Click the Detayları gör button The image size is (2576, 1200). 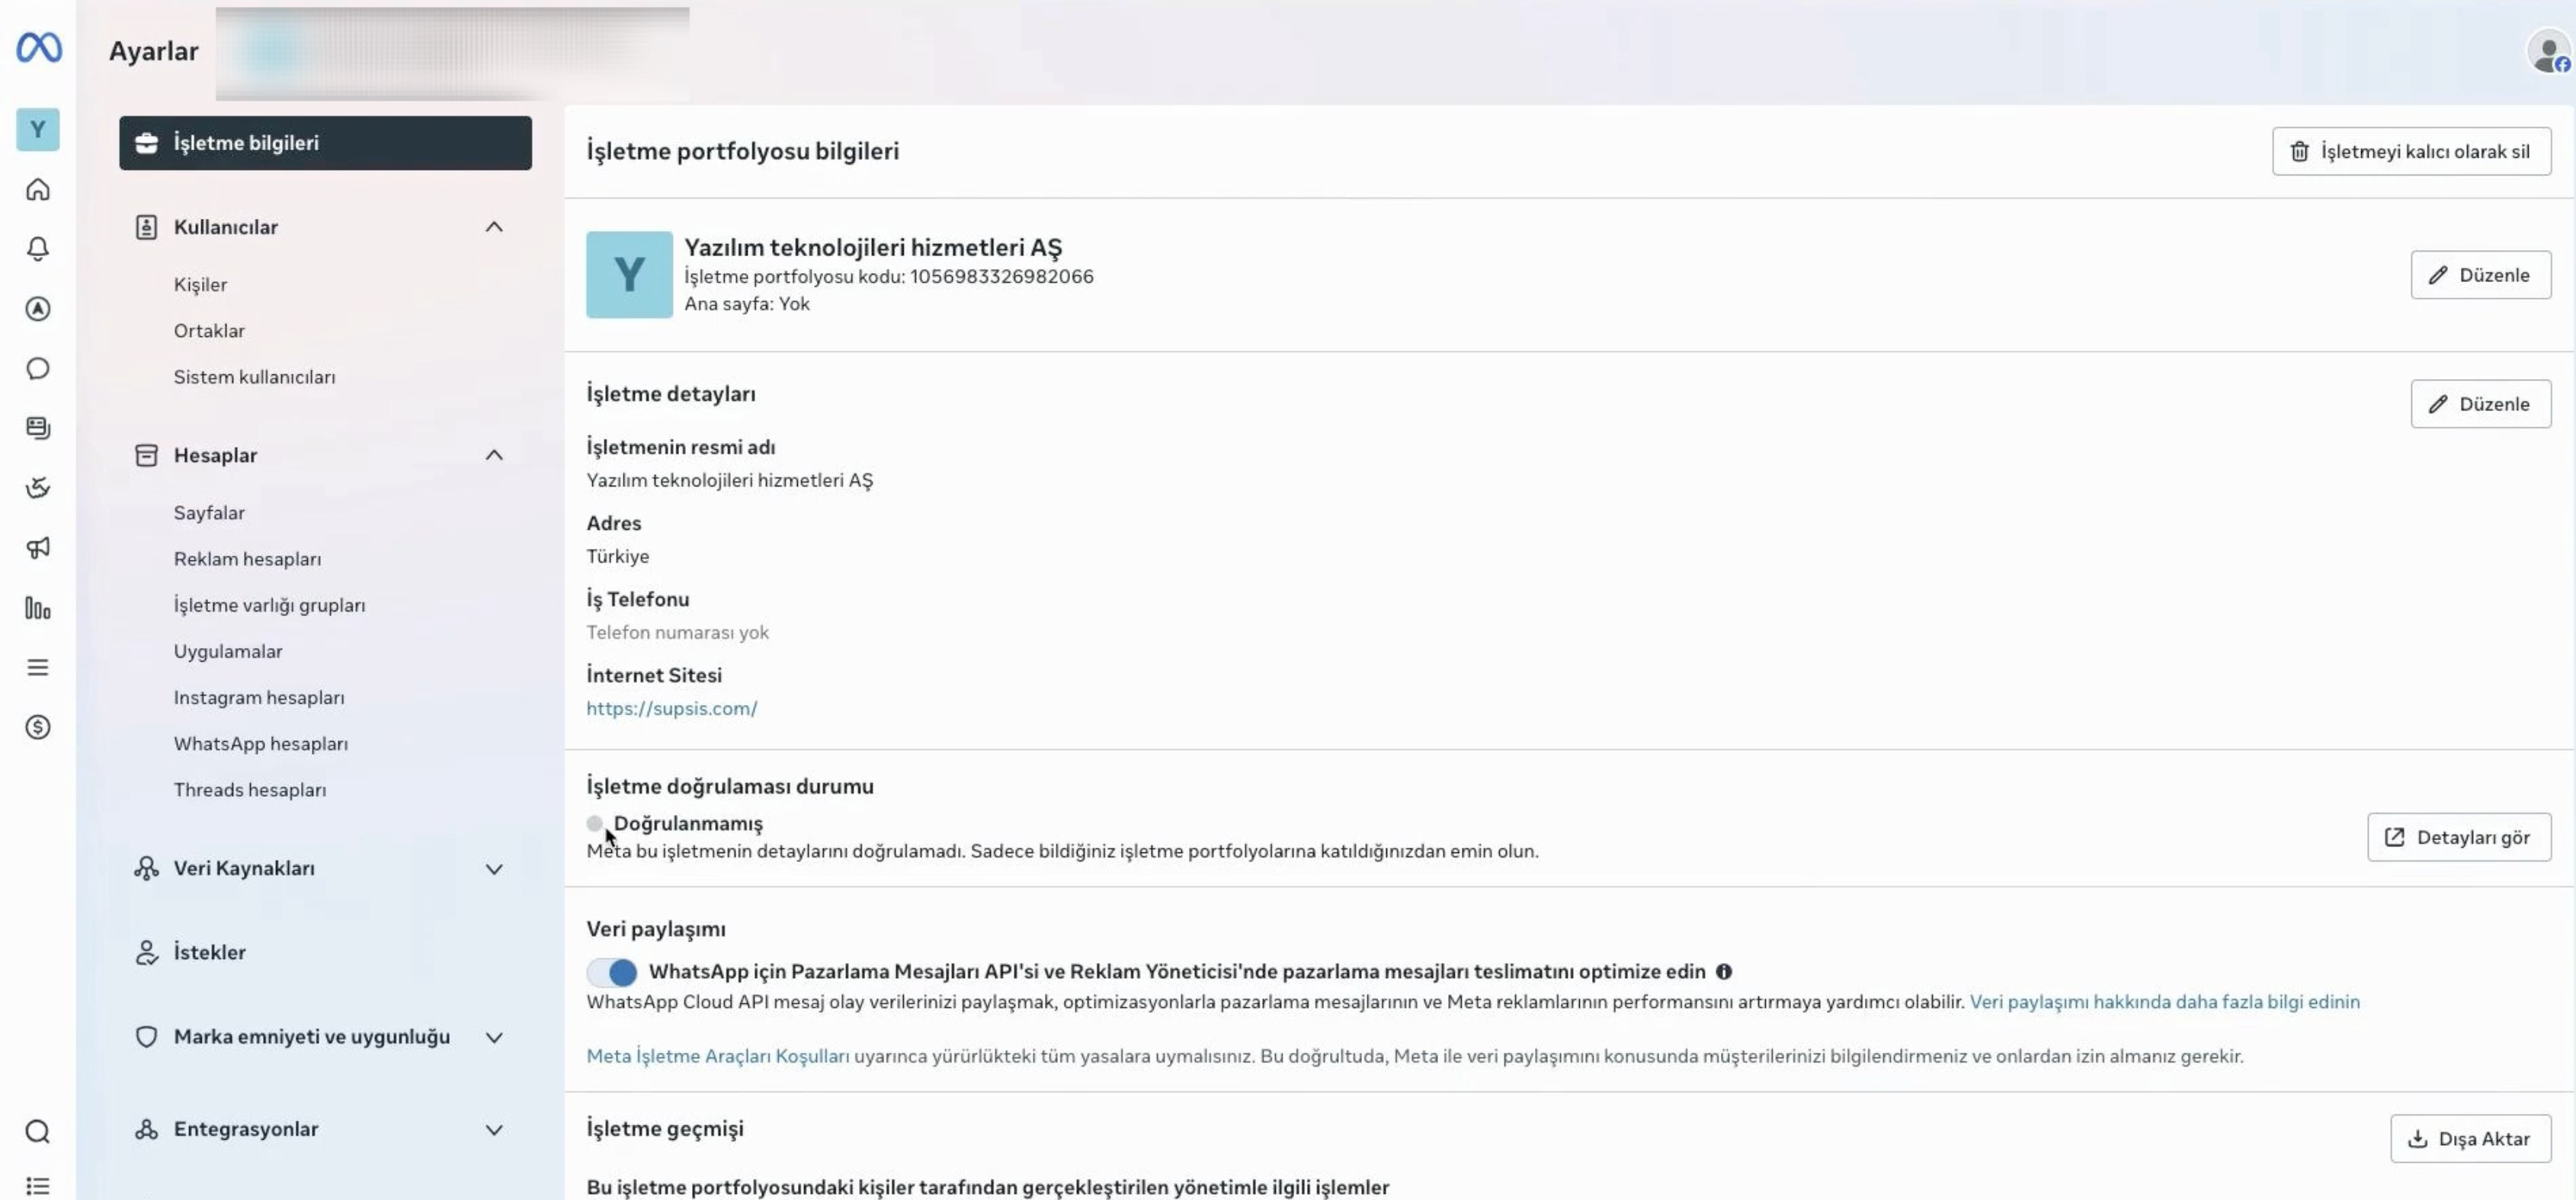(2459, 837)
